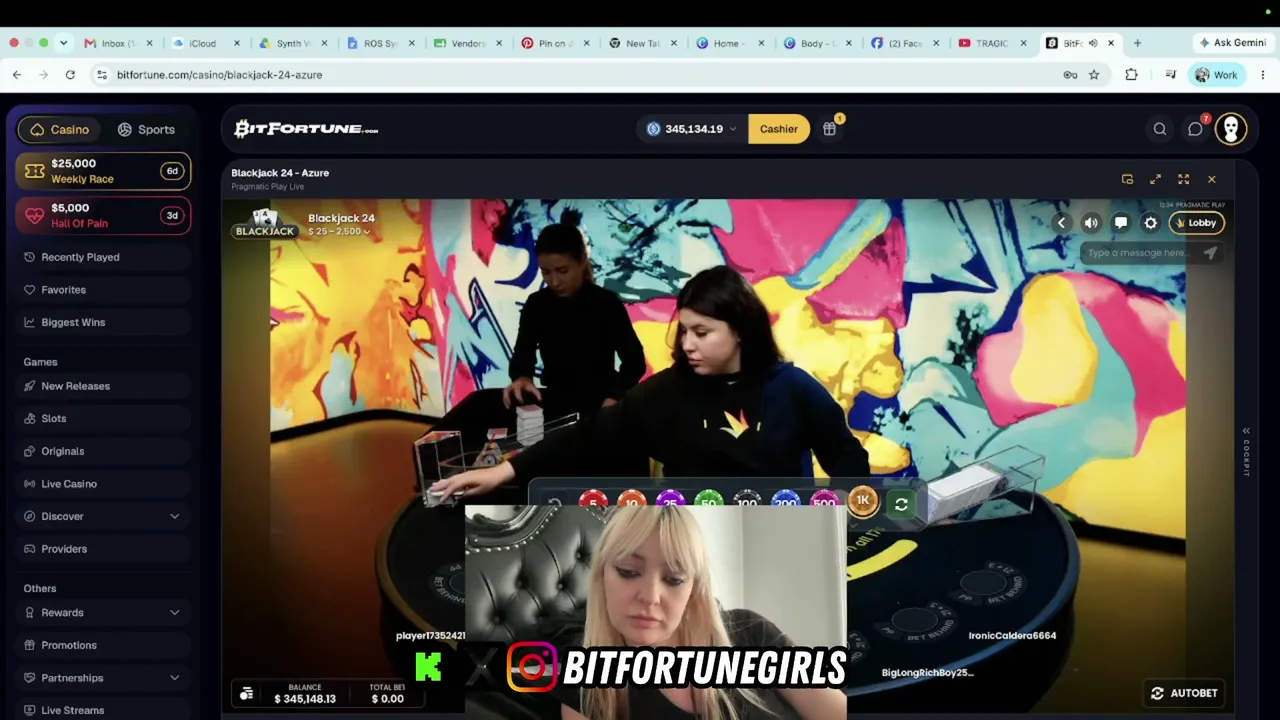This screenshot has width=1280, height=720.
Task: Switch to the Casino tab
Action: point(59,130)
